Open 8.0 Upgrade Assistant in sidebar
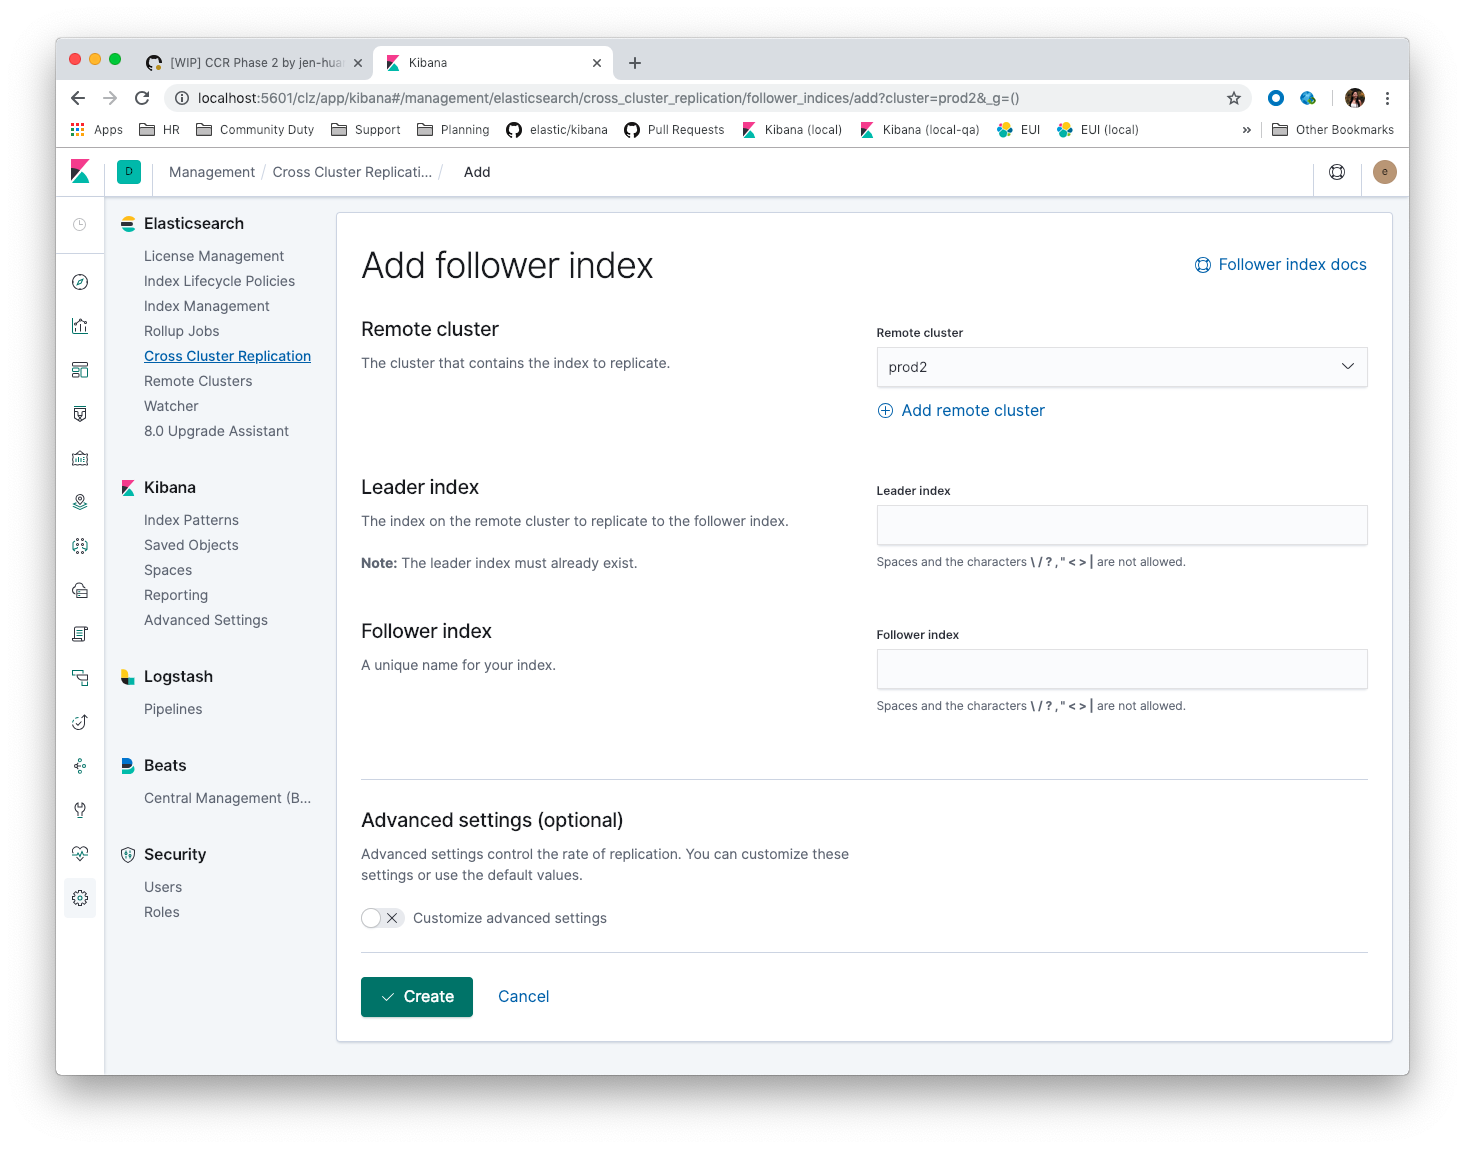Image resolution: width=1465 pixels, height=1149 pixels. click(x=216, y=431)
